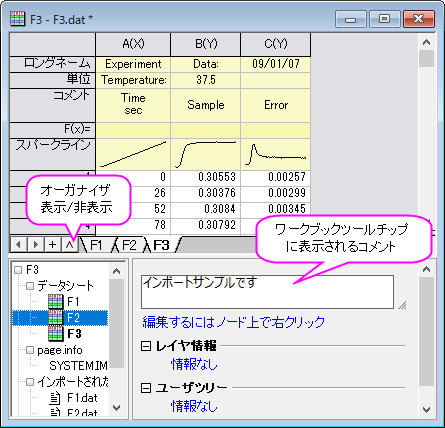Collapse the データシート tree node
This screenshot has height=428, width=445.
pyautogui.click(x=30, y=286)
